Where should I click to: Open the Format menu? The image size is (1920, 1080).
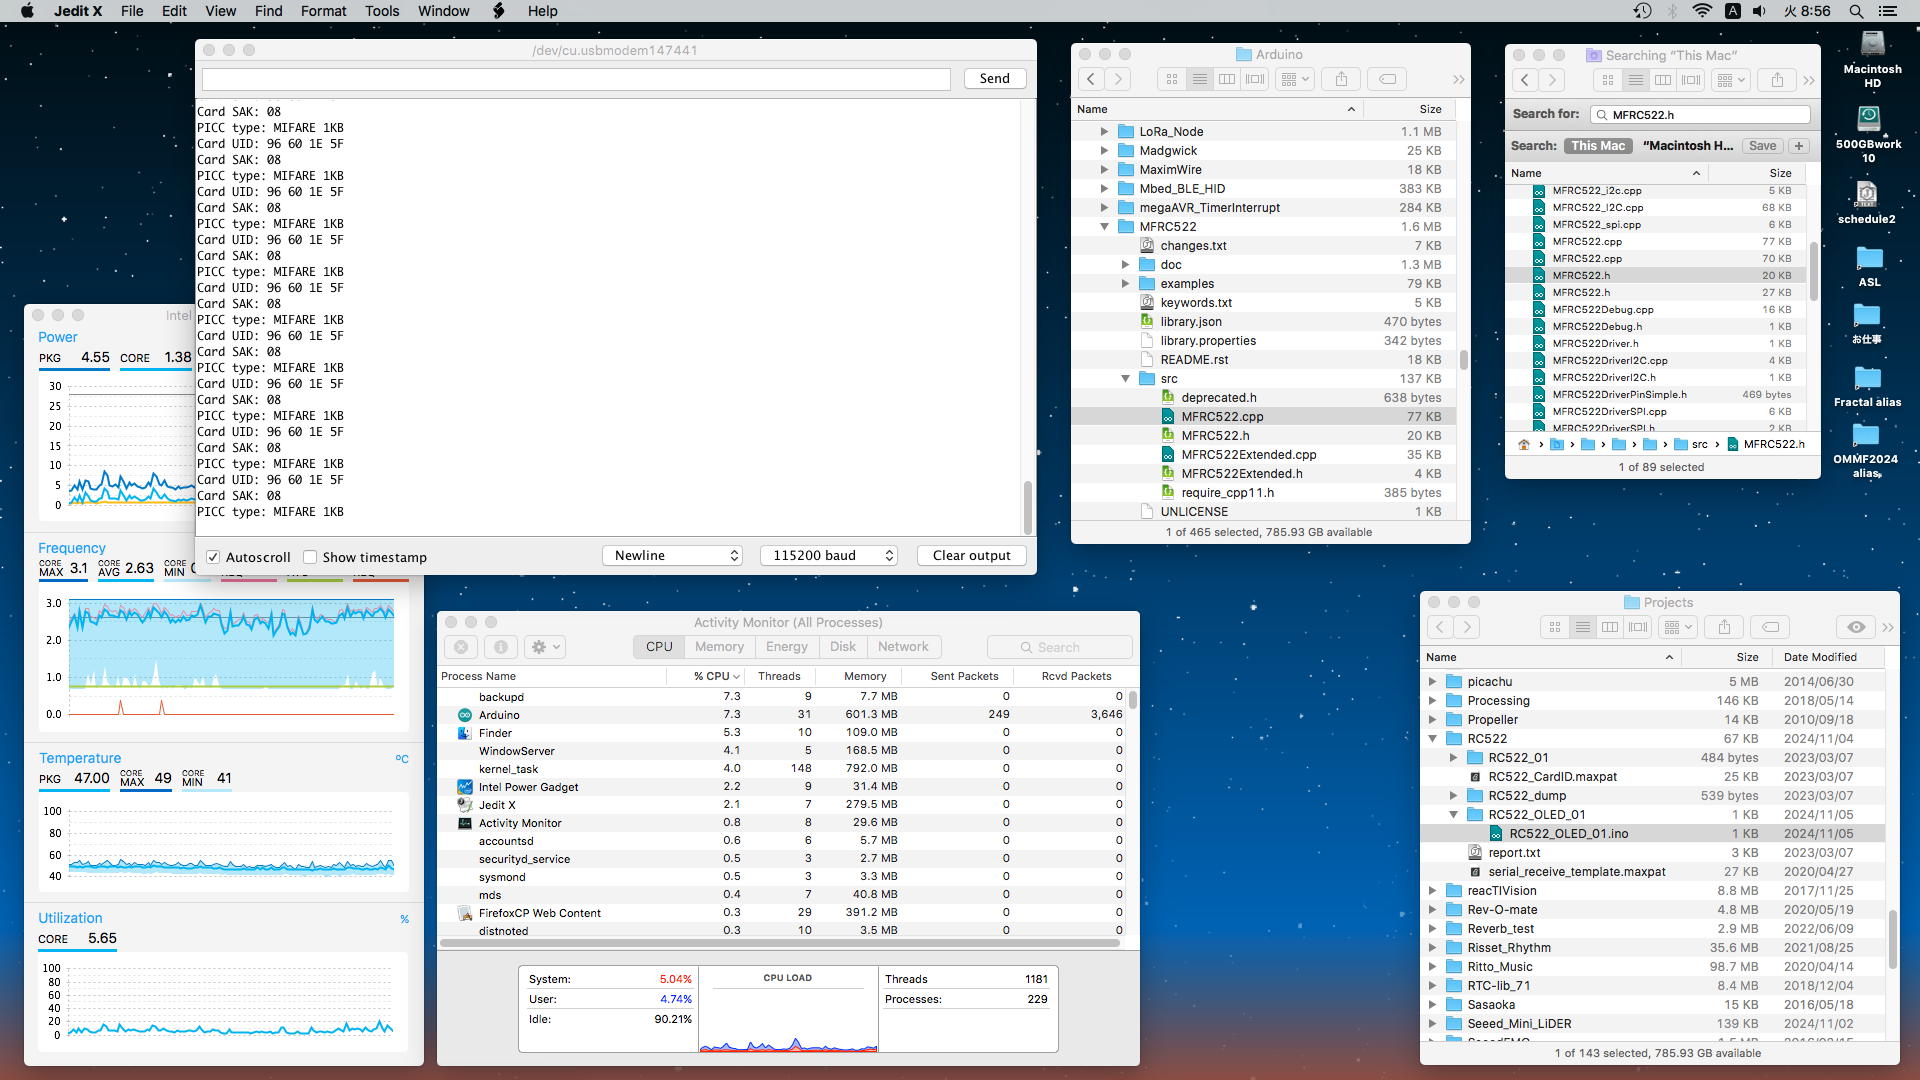point(323,11)
